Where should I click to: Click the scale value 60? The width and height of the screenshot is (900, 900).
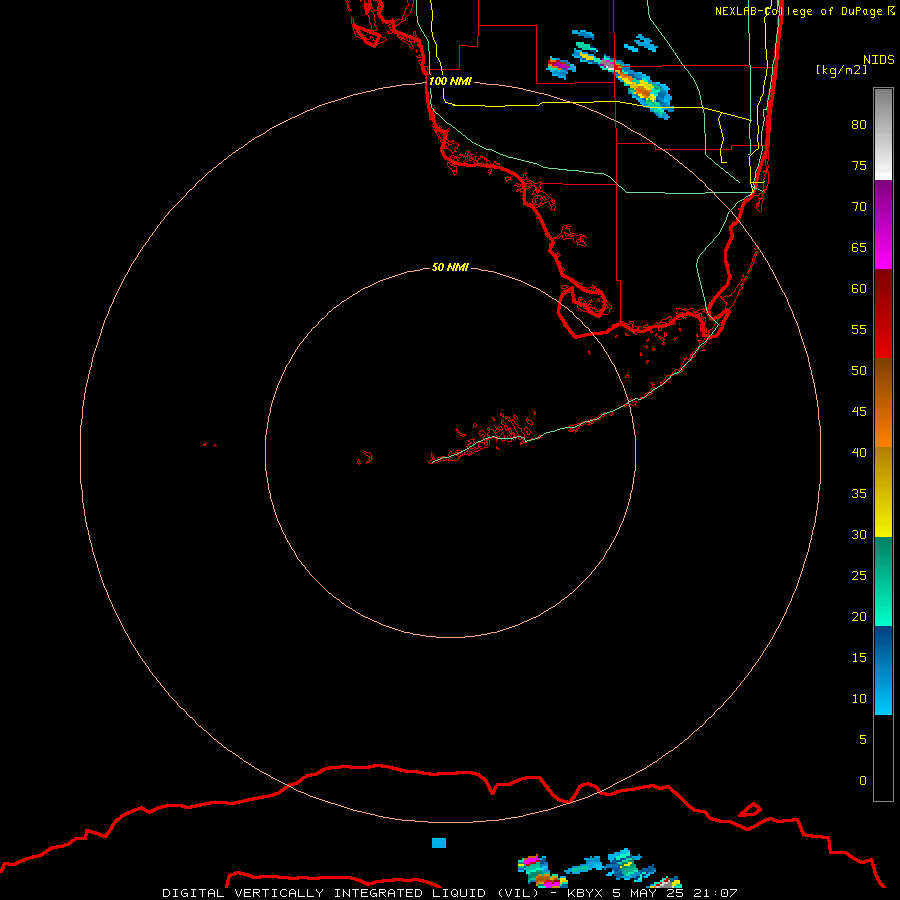pos(859,289)
